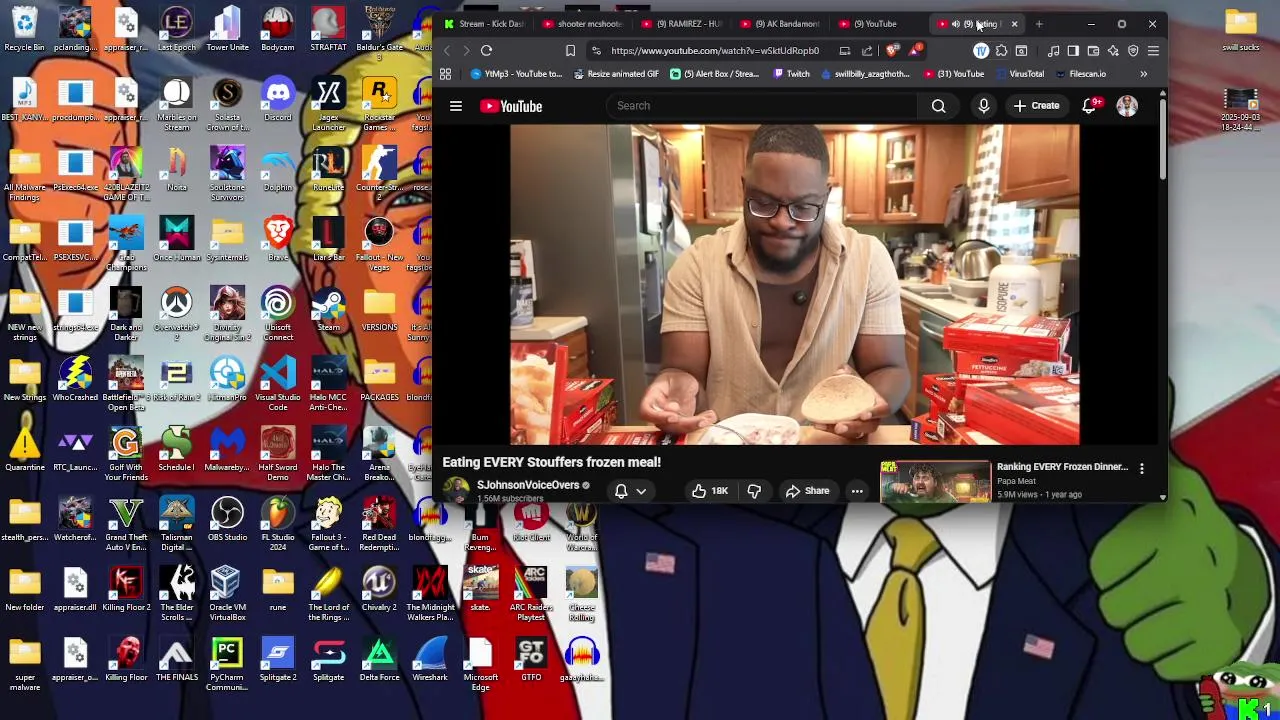Click the YouTube video player area

pyautogui.click(x=795, y=284)
